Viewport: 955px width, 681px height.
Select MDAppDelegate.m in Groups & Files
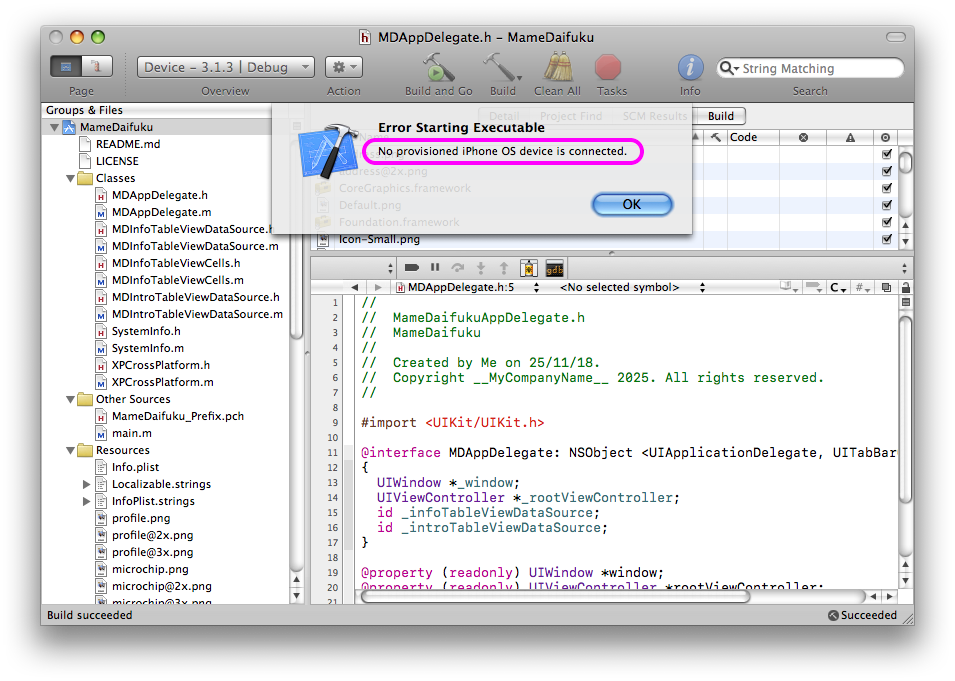pos(161,212)
